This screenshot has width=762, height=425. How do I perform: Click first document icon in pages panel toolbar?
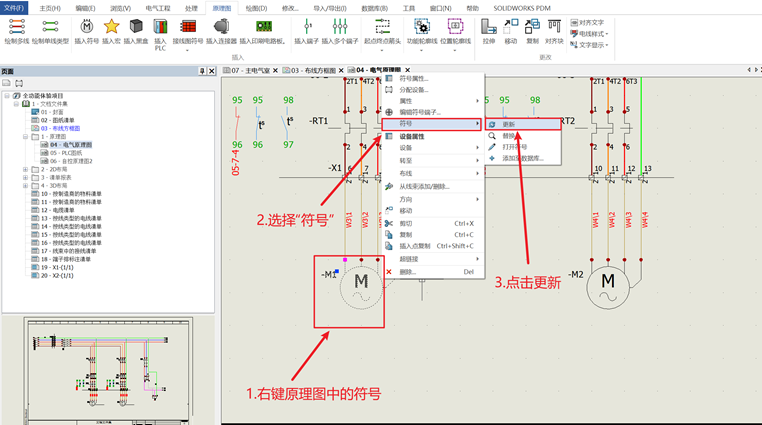coord(6,83)
